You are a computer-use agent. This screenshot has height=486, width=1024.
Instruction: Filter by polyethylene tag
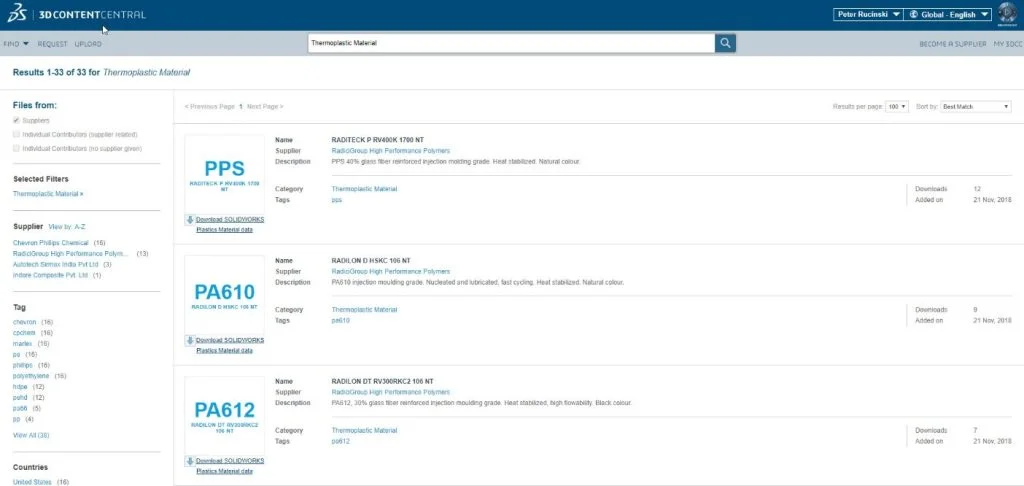click(x=32, y=376)
